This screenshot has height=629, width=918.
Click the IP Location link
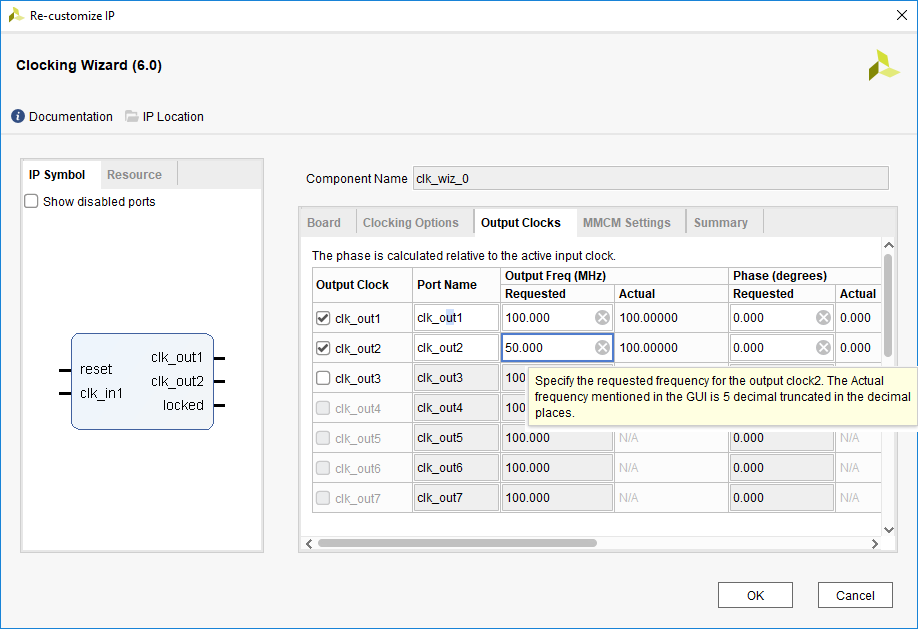pyautogui.click(x=173, y=117)
